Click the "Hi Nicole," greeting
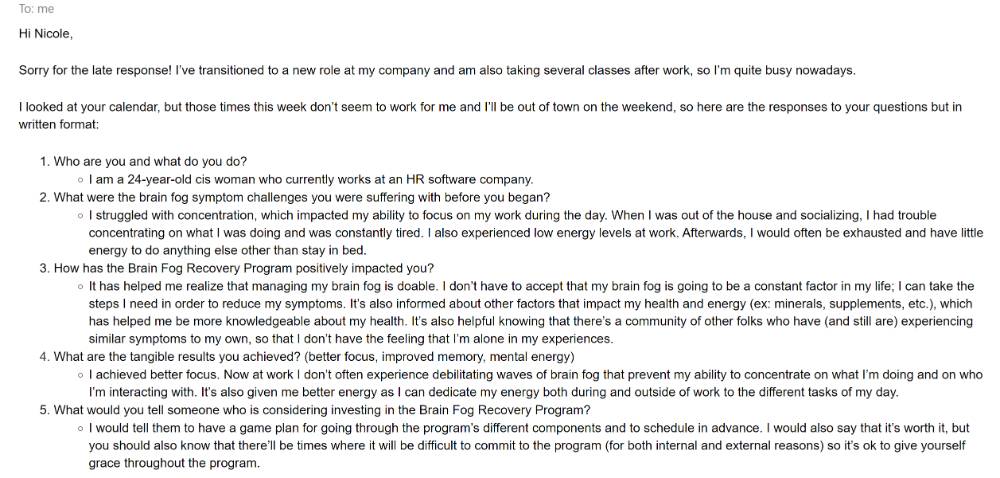1000x478 pixels. pos(45,34)
